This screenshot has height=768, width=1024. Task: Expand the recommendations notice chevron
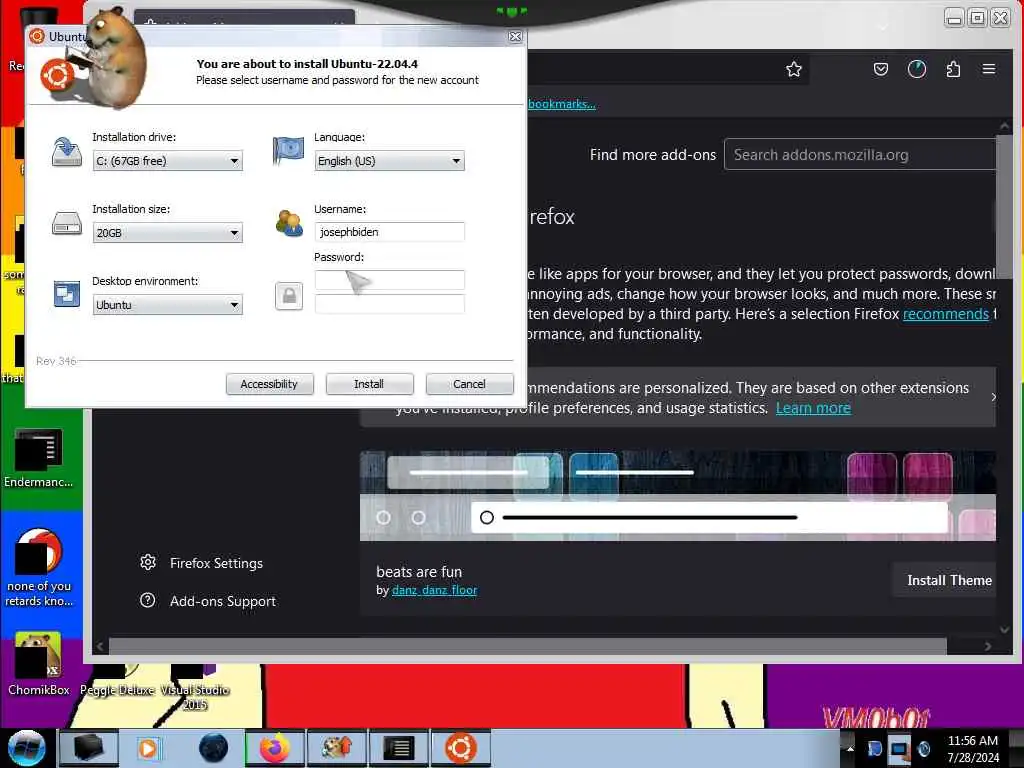tap(993, 397)
